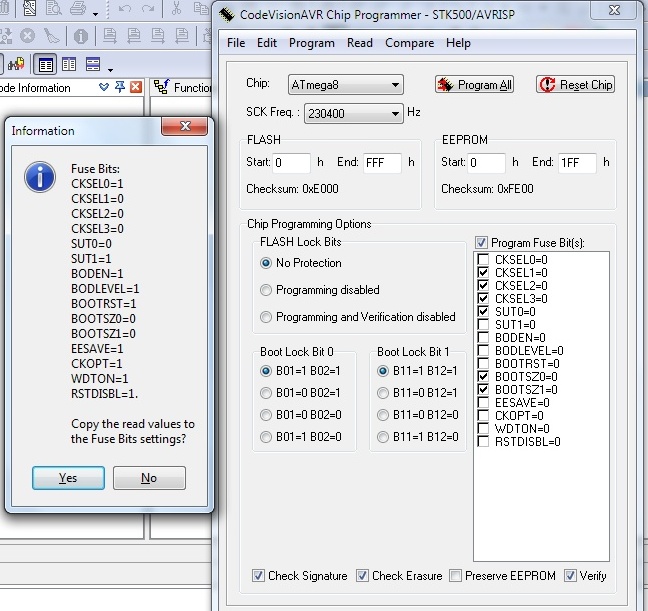The image size is (648, 611).
Task: Click the print icon in the toolbar
Action: coord(76,11)
